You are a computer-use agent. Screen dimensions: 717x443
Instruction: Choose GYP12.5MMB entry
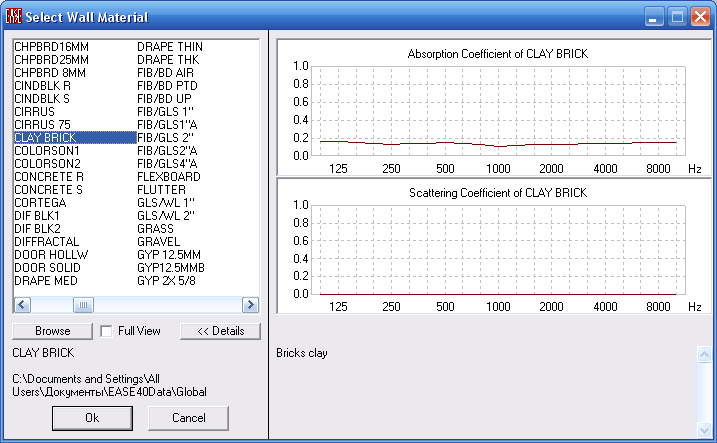coord(171,267)
